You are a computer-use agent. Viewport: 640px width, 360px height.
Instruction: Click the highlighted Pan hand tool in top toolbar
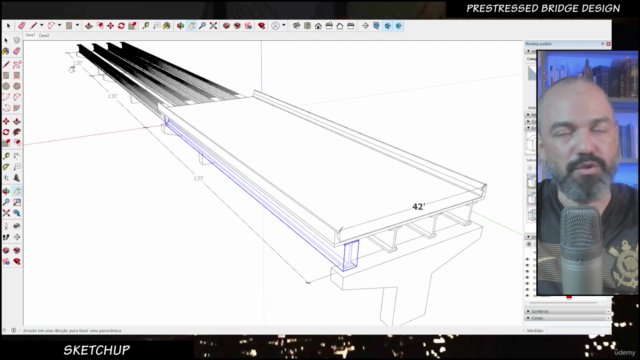tap(191, 26)
